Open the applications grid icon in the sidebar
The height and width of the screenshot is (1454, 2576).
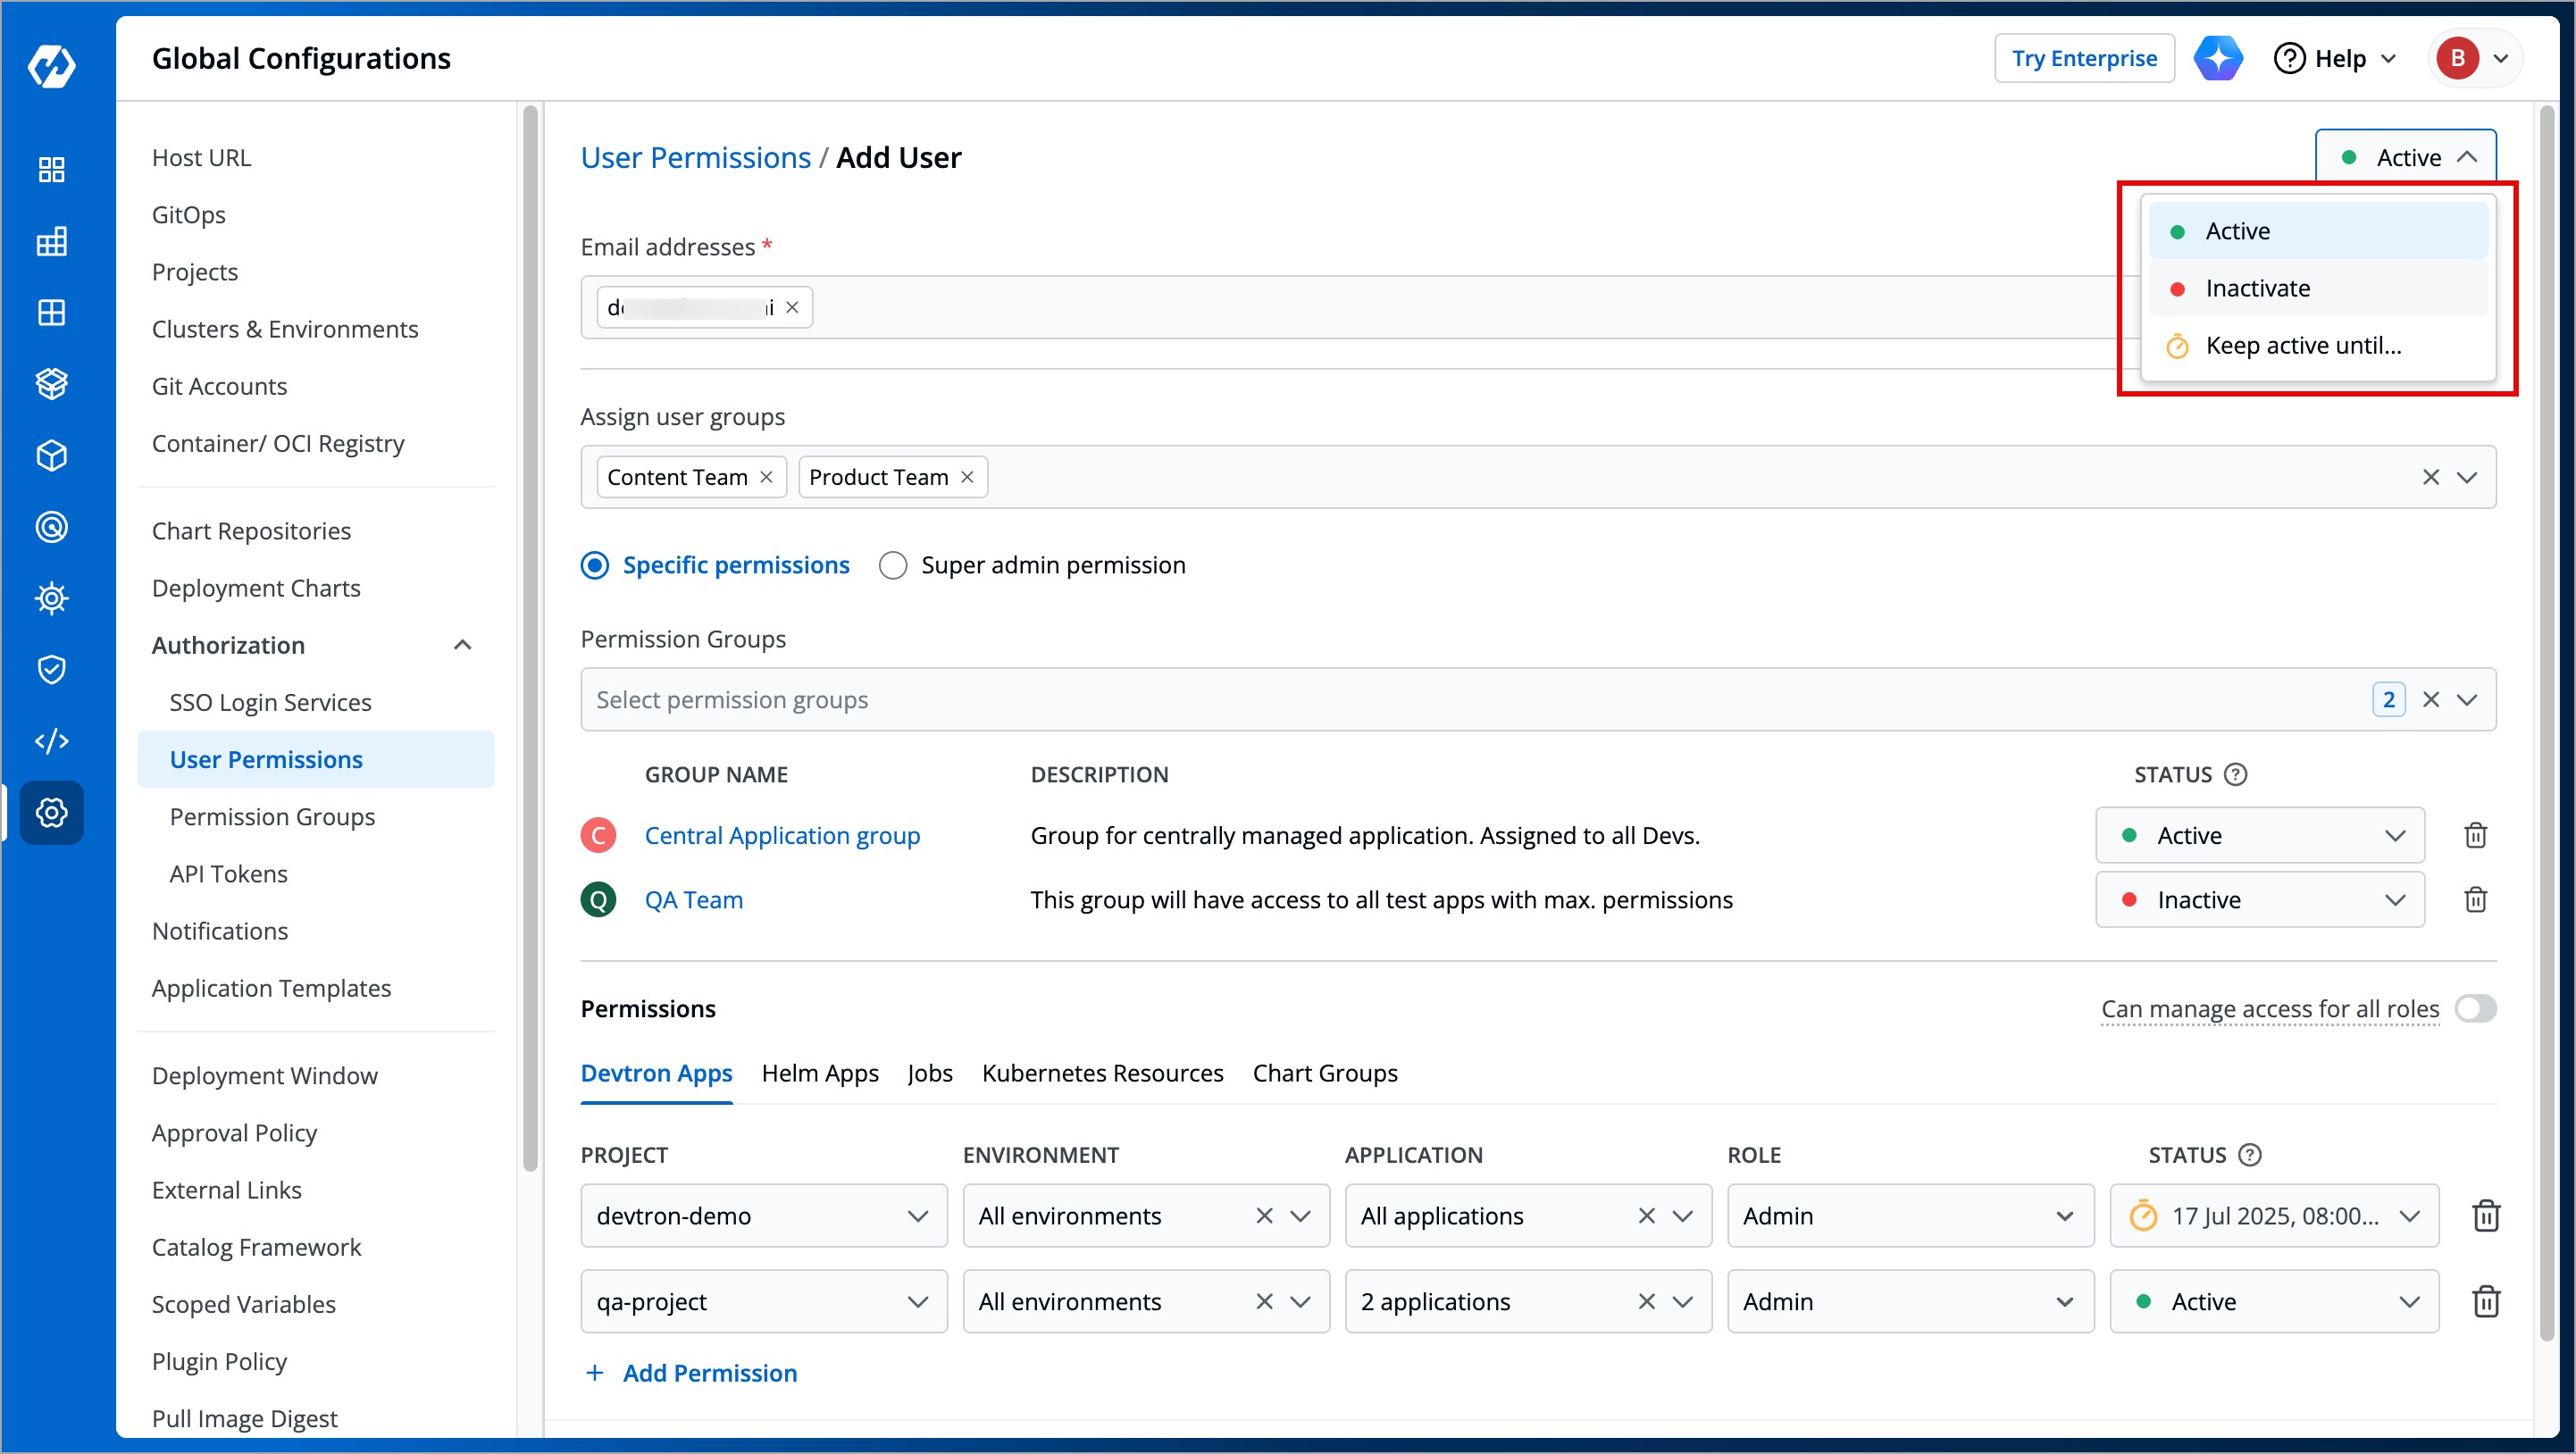[51, 169]
